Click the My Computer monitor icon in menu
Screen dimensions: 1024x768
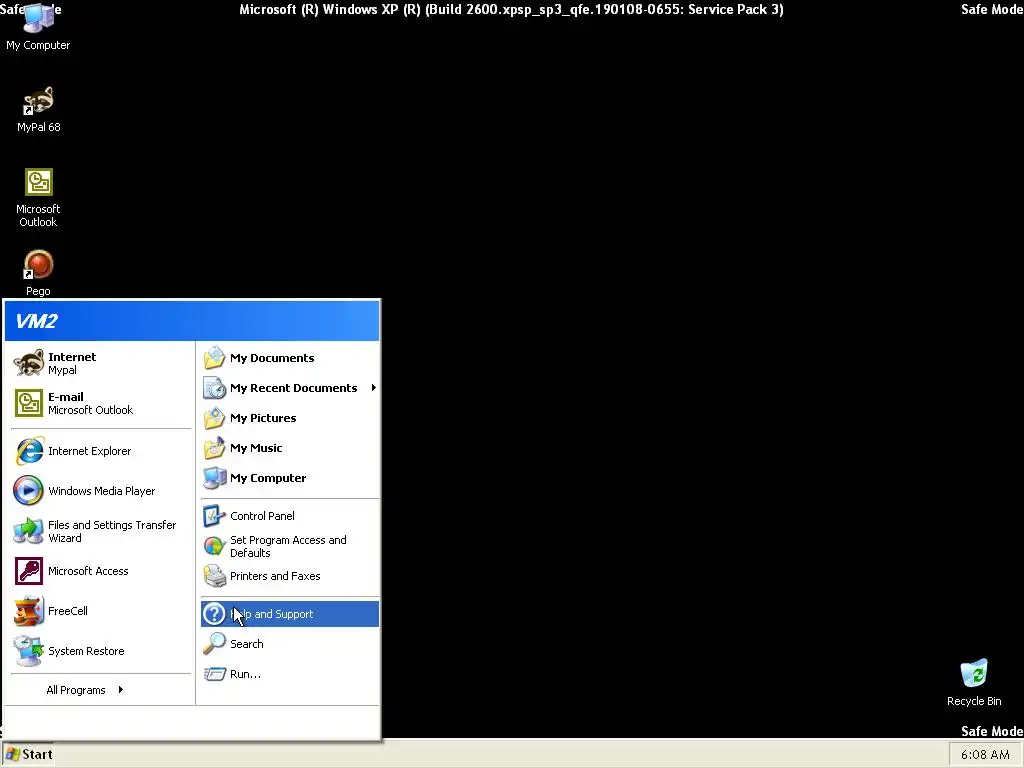(x=214, y=478)
